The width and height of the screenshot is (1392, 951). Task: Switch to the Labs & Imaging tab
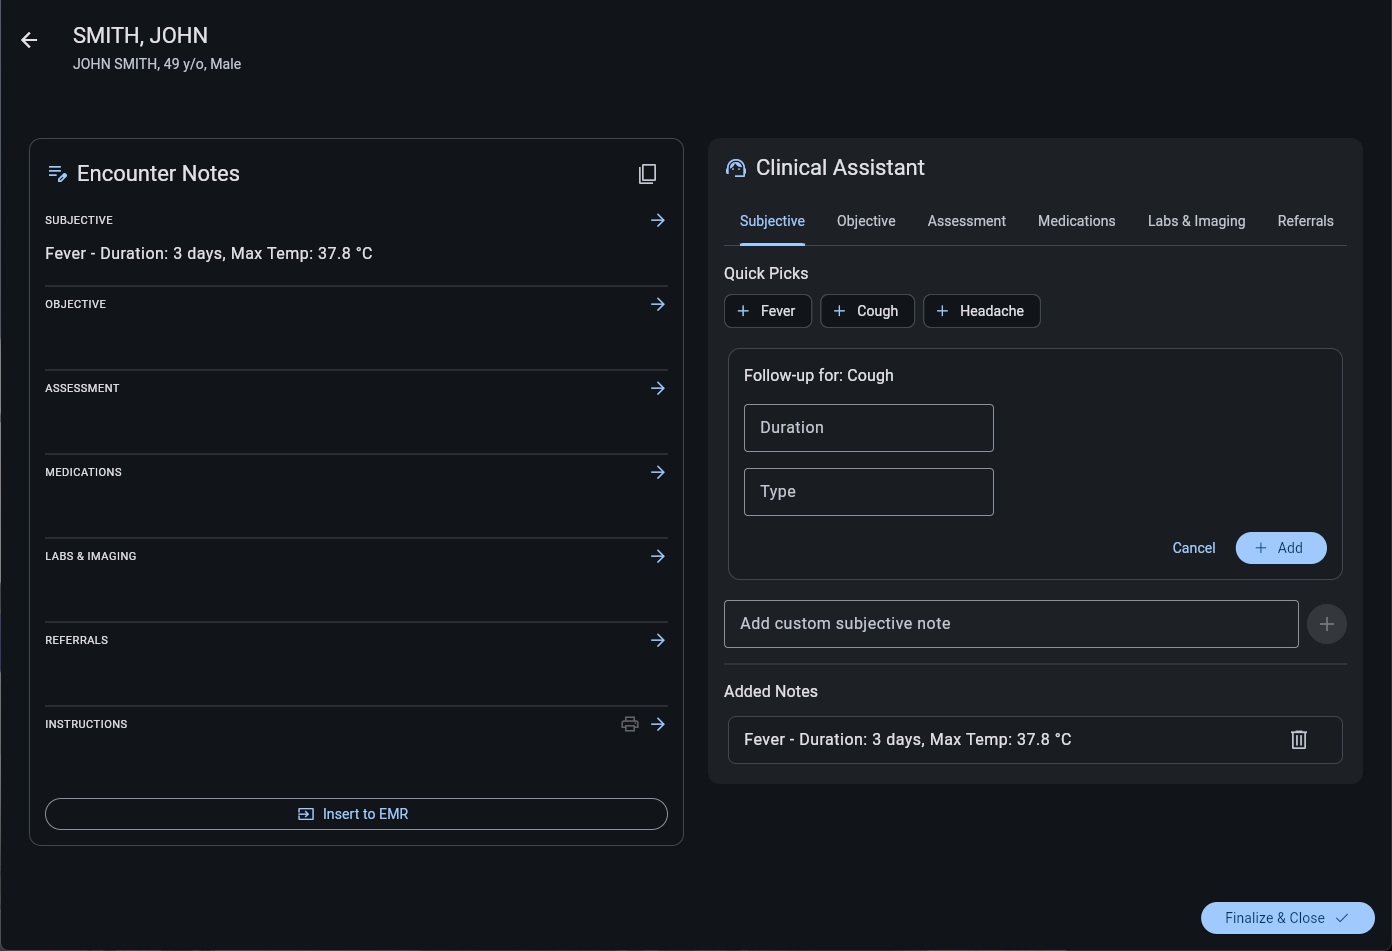(1196, 221)
